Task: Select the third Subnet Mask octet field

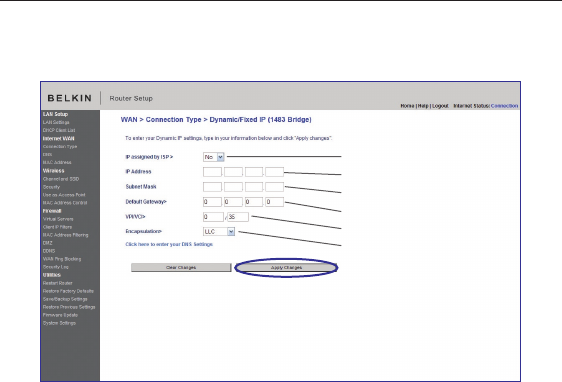Action: [x=254, y=187]
